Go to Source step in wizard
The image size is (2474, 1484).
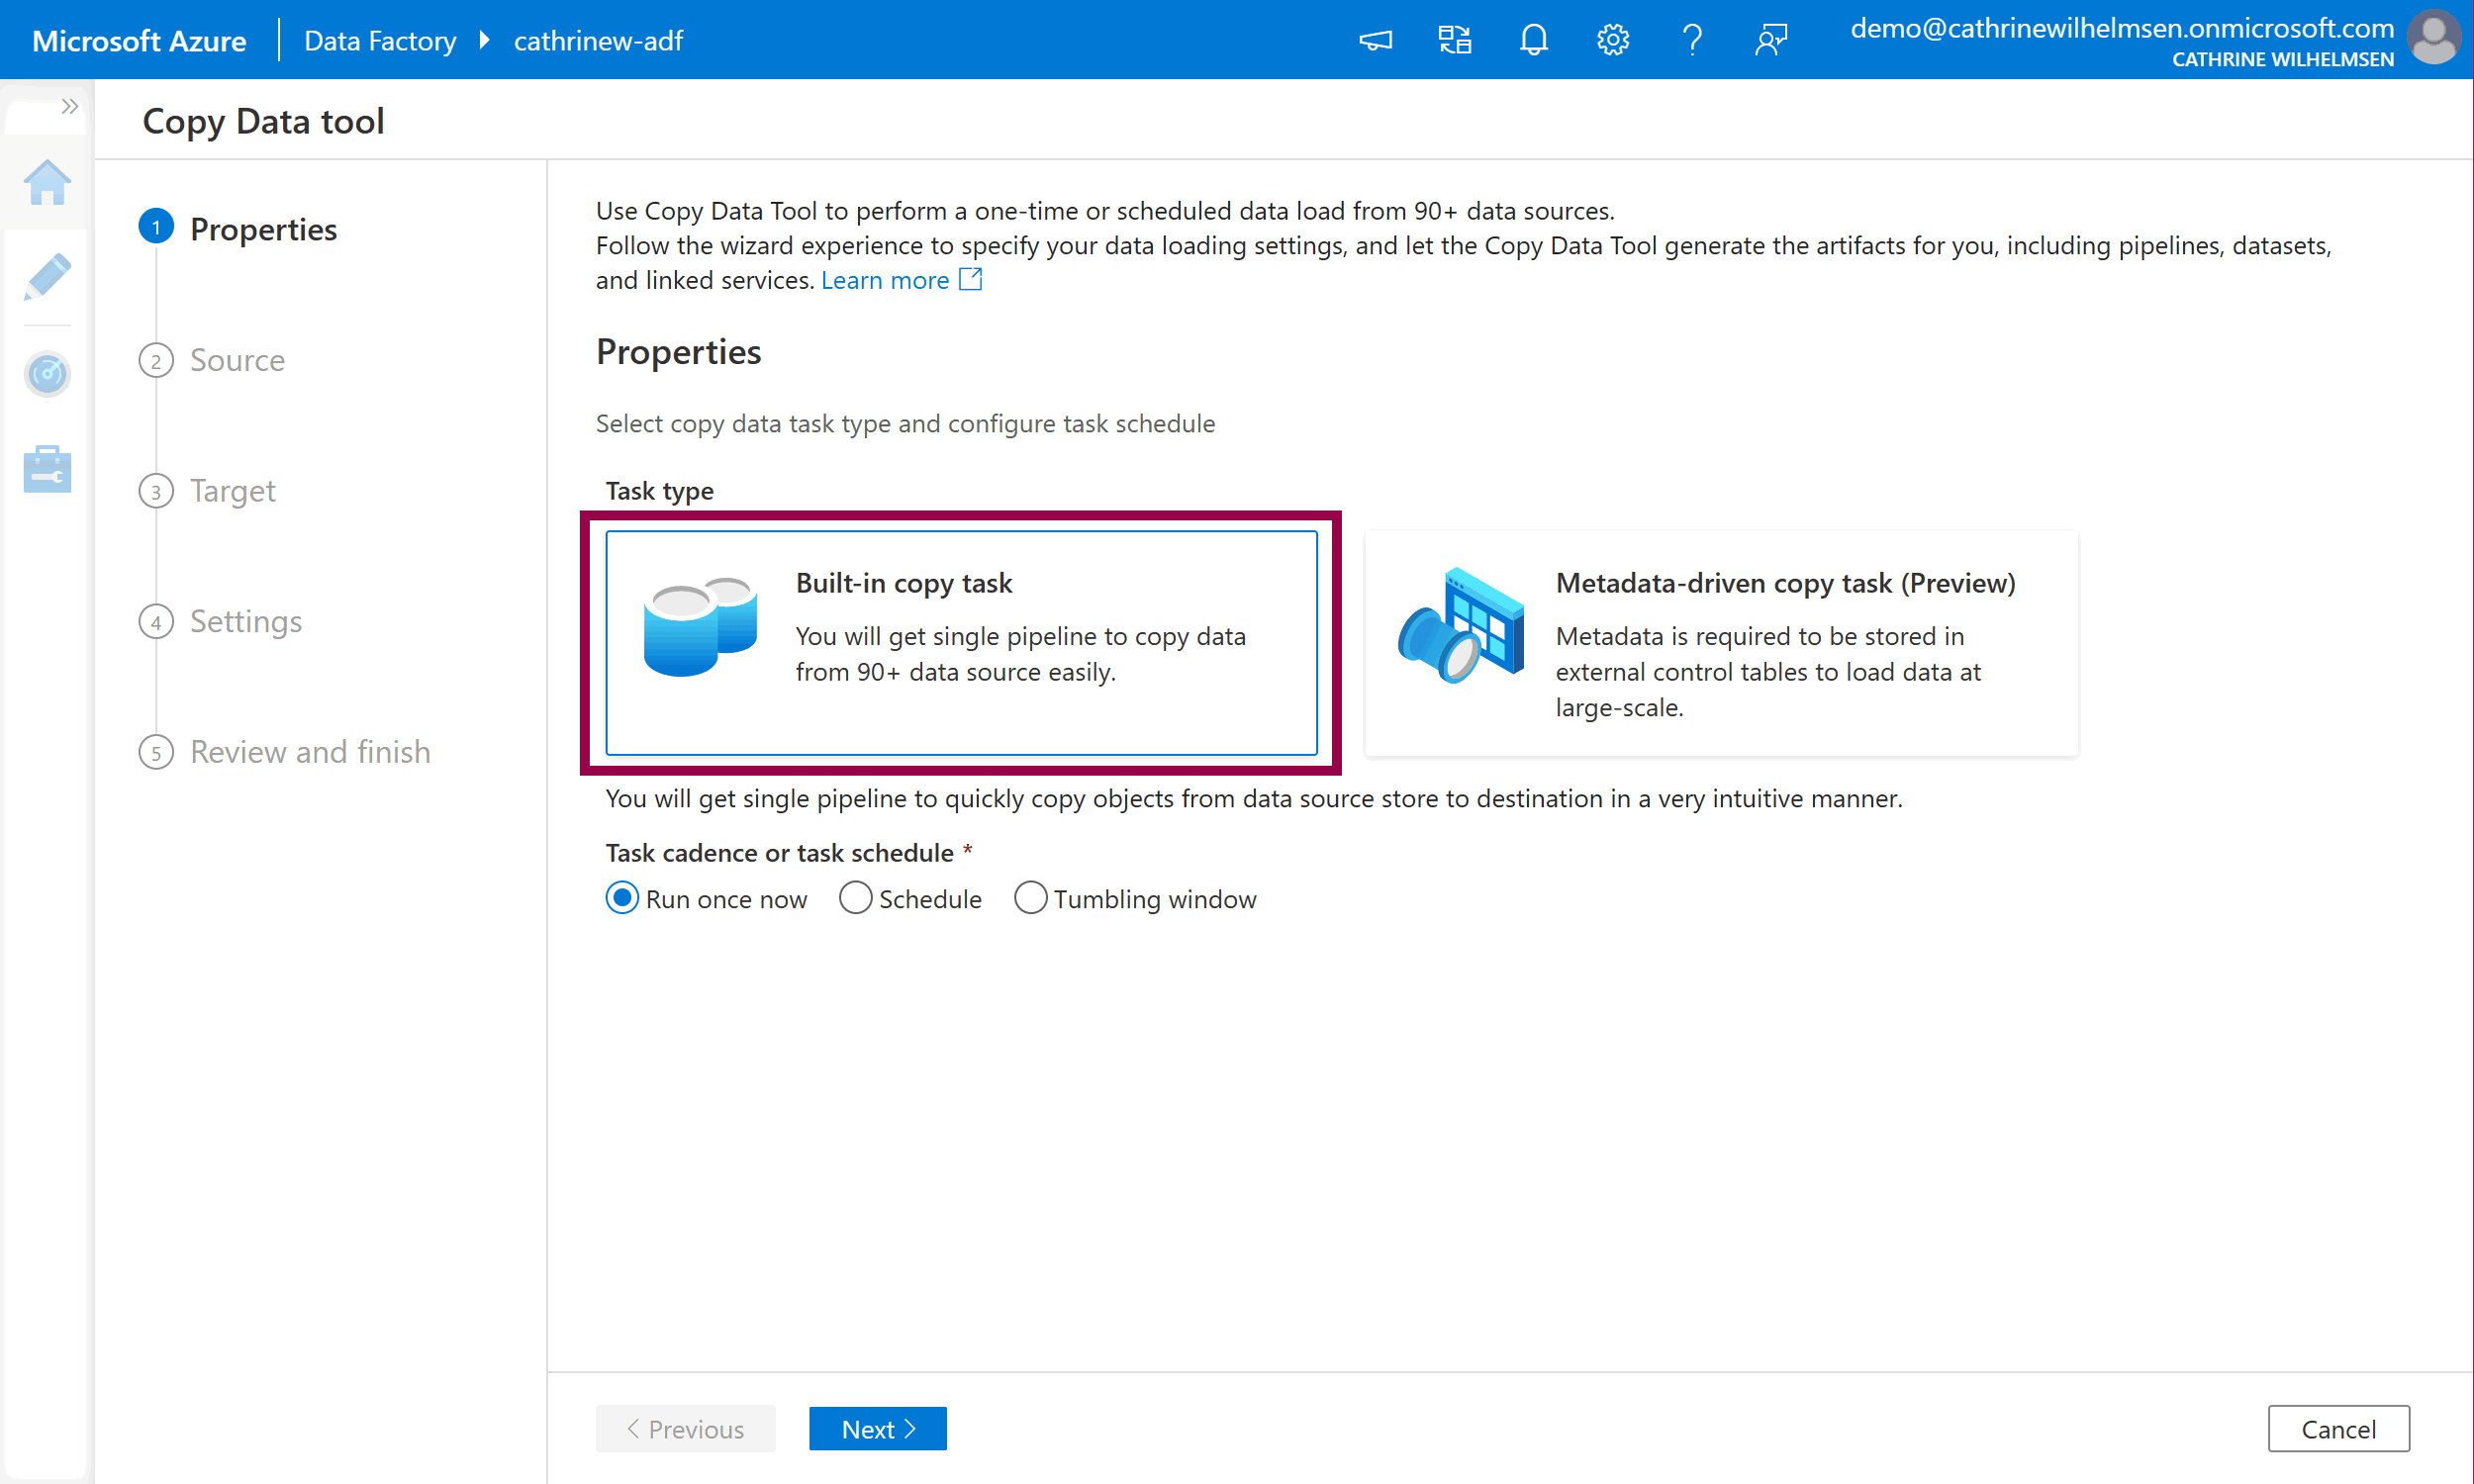237,360
